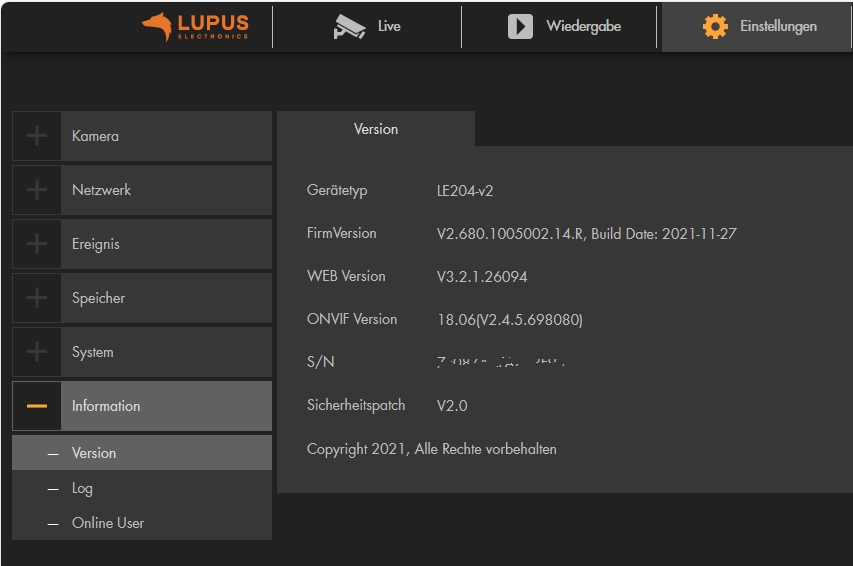Open the Netzwerk settings menu
The width and height of the screenshot is (853, 566).
[x=102, y=190]
